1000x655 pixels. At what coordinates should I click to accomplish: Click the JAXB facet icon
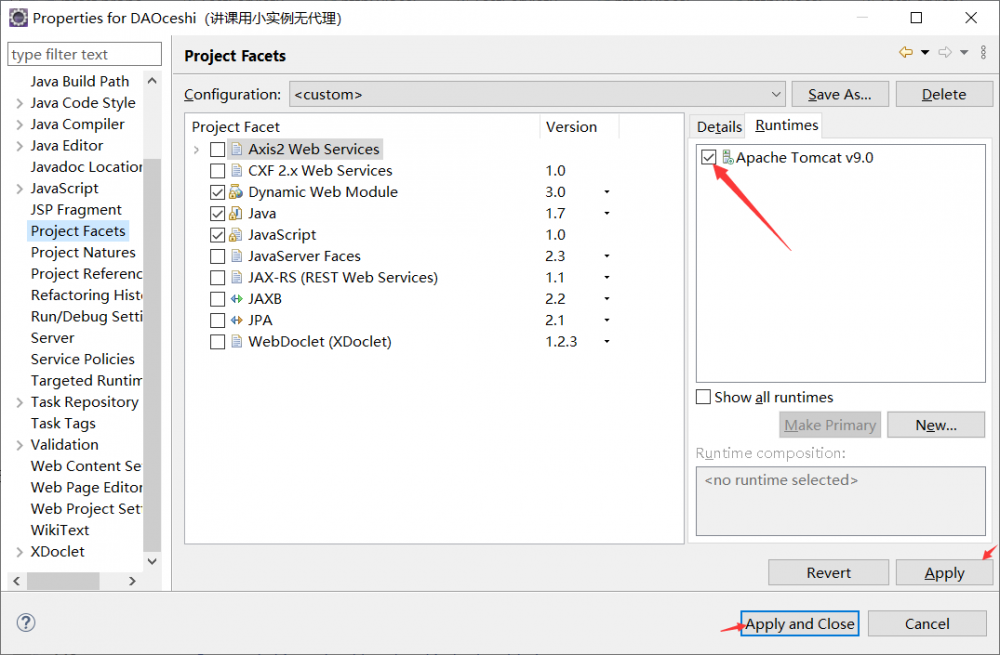(x=237, y=298)
